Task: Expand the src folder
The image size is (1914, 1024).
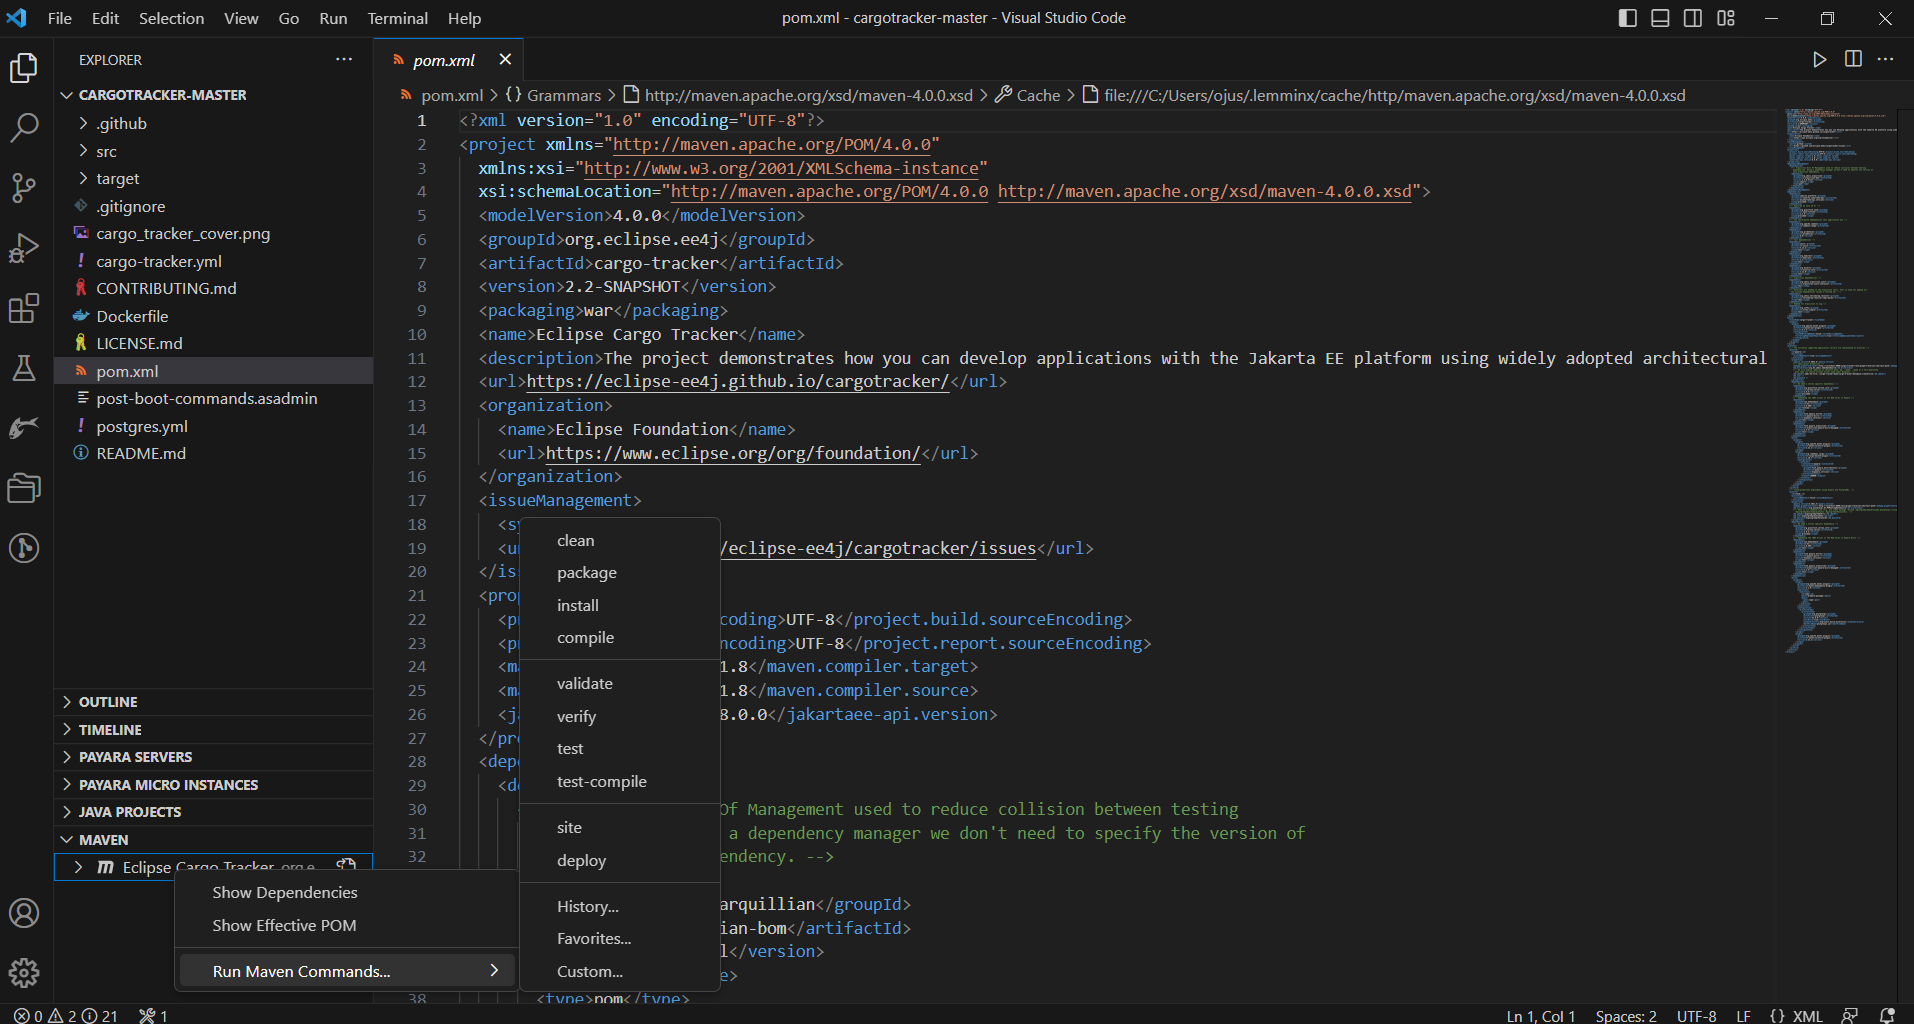Action: 106,151
